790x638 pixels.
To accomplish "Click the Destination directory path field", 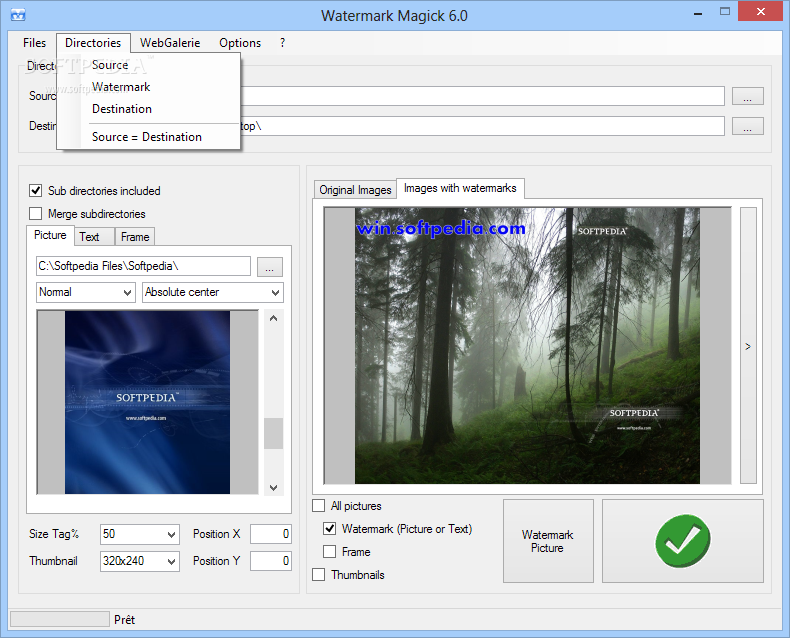I will [x=482, y=126].
